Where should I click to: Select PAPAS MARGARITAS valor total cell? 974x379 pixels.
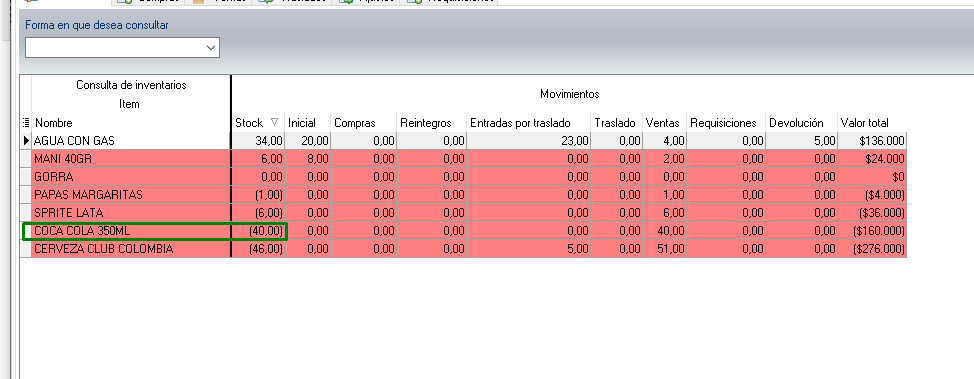click(872, 195)
